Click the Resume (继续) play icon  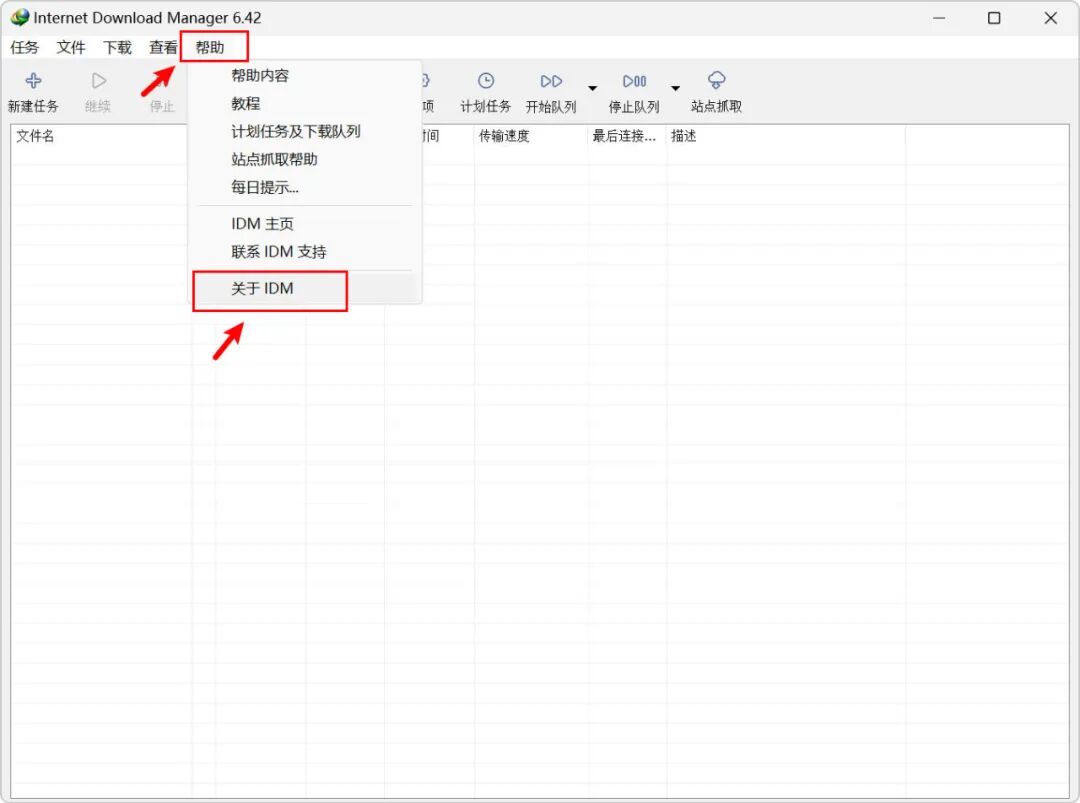click(99, 81)
